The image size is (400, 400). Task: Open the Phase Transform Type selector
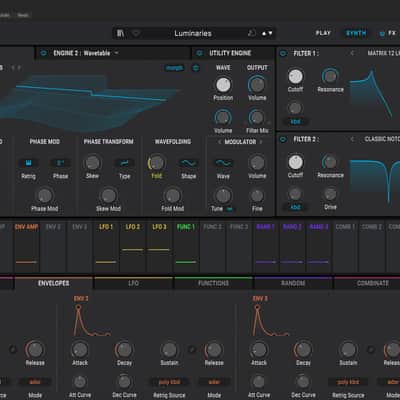pos(124,163)
